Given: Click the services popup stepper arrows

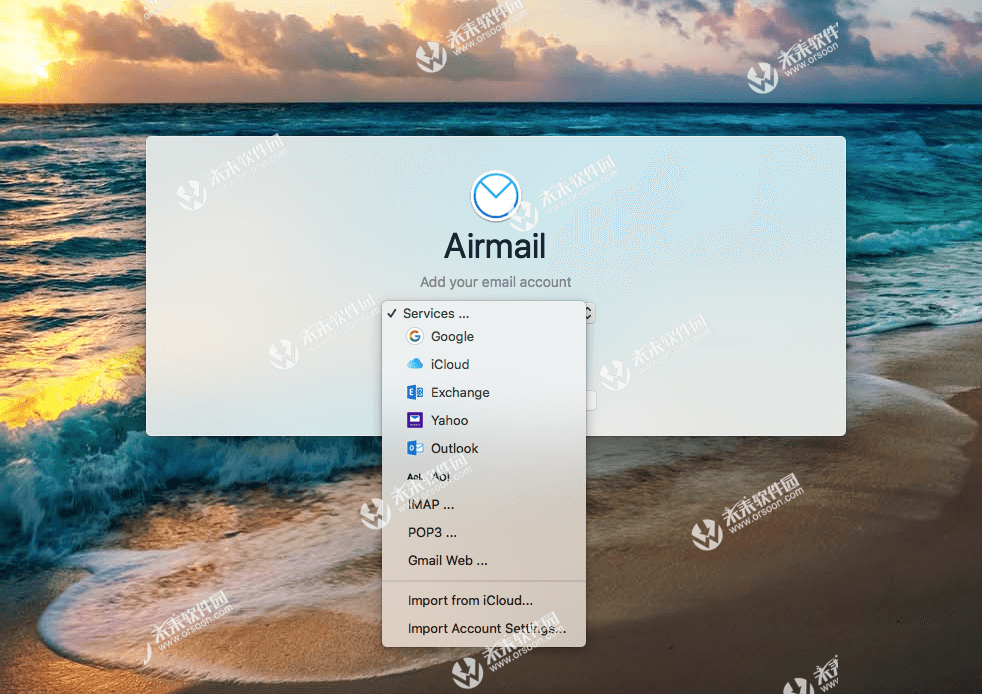Looking at the screenshot, I should tap(589, 313).
